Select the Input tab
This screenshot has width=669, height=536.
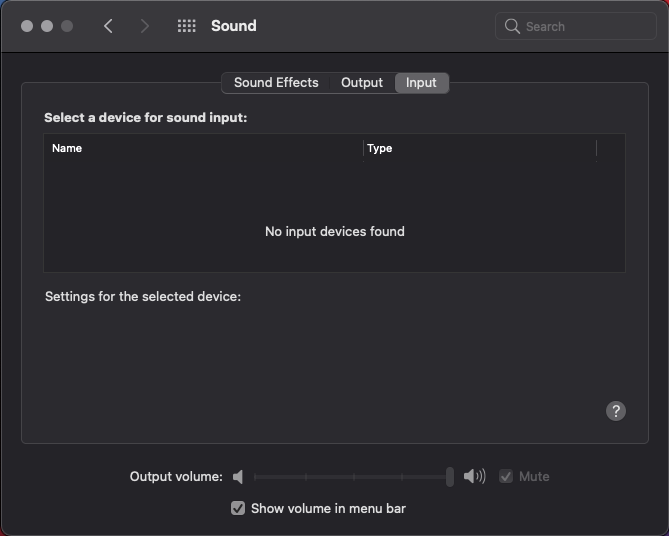(x=421, y=83)
